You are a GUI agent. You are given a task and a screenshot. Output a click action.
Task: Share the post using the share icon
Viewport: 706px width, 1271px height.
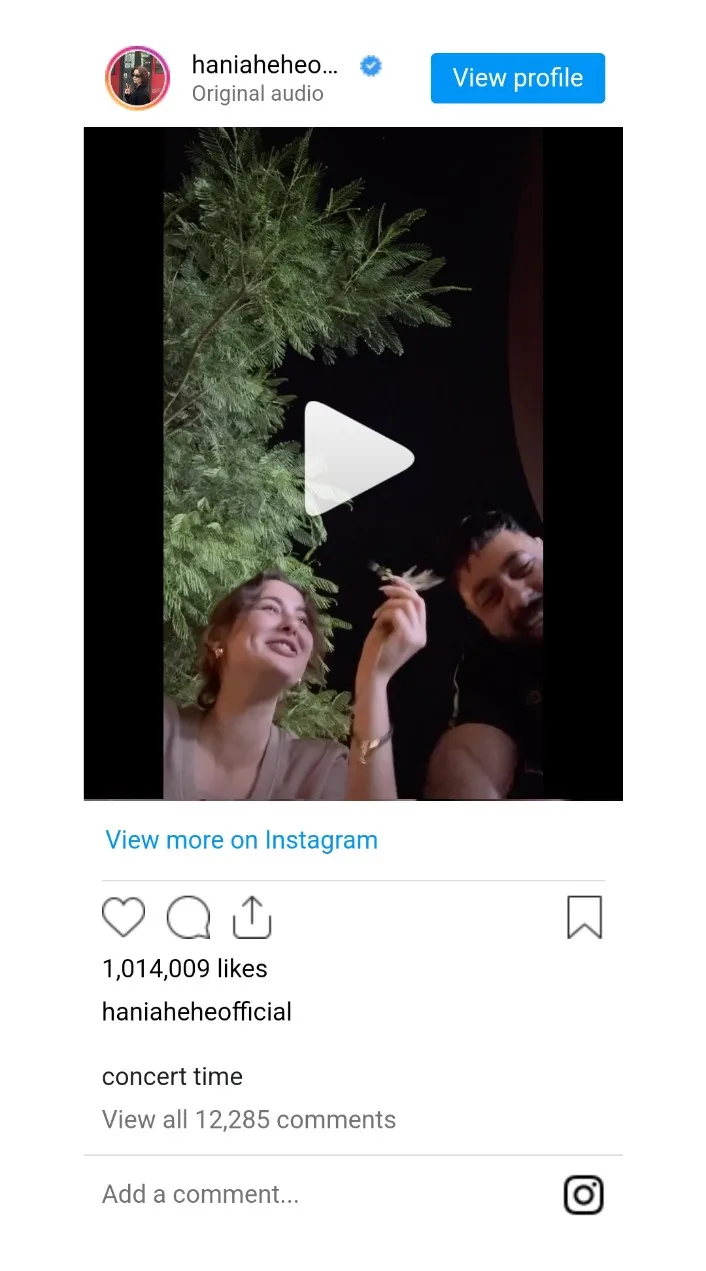252,917
